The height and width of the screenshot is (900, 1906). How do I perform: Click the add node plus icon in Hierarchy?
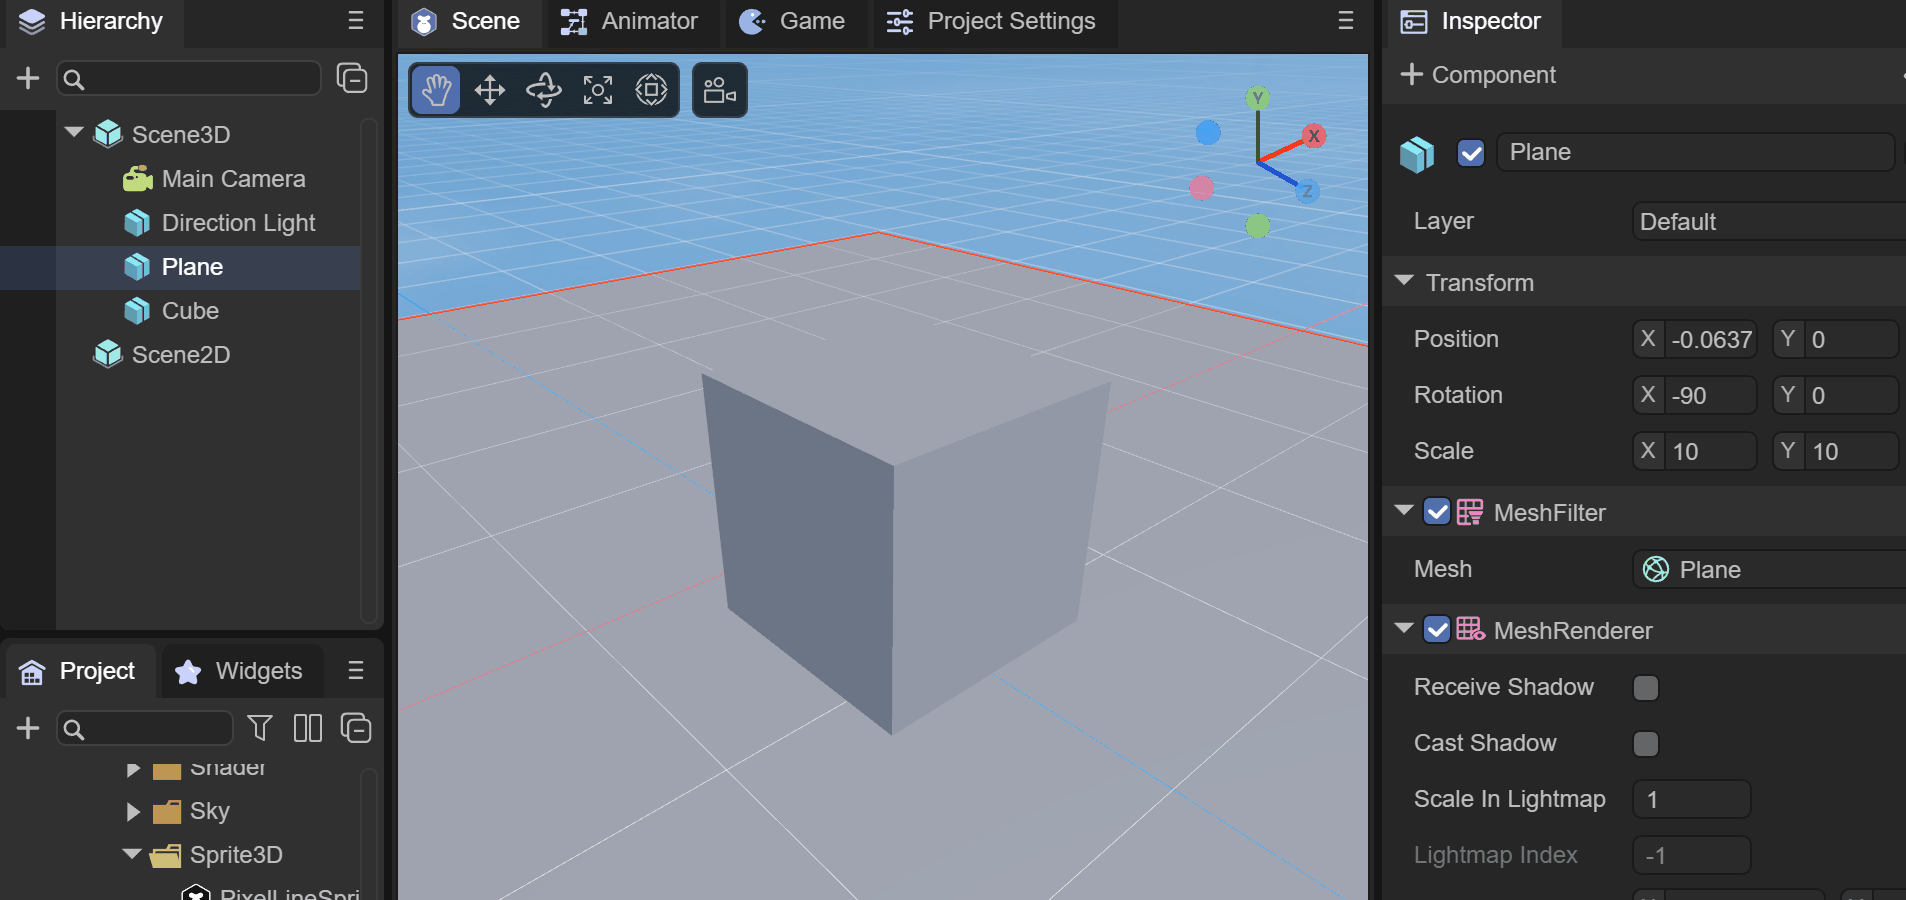click(28, 78)
